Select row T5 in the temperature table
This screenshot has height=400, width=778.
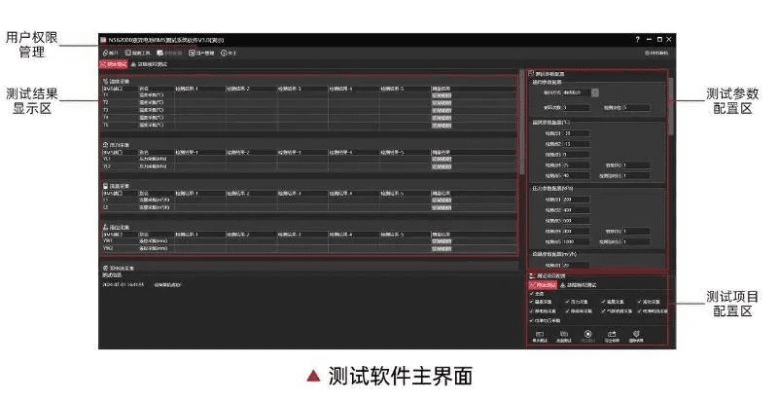pyautogui.click(x=309, y=125)
